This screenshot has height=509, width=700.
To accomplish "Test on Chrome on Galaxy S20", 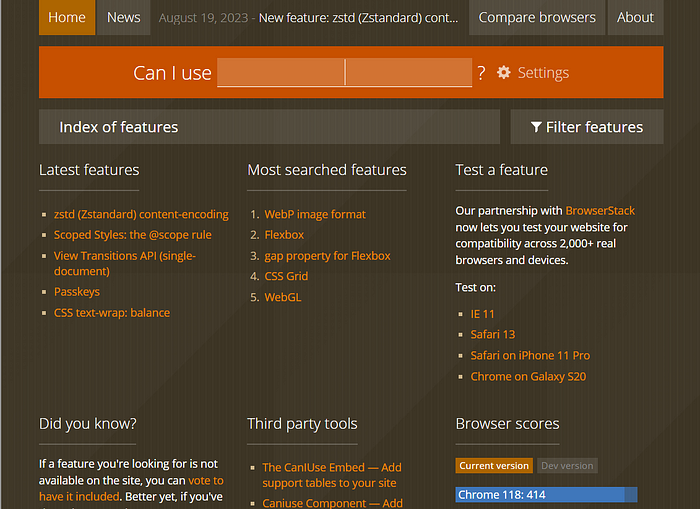I will click(528, 376).
